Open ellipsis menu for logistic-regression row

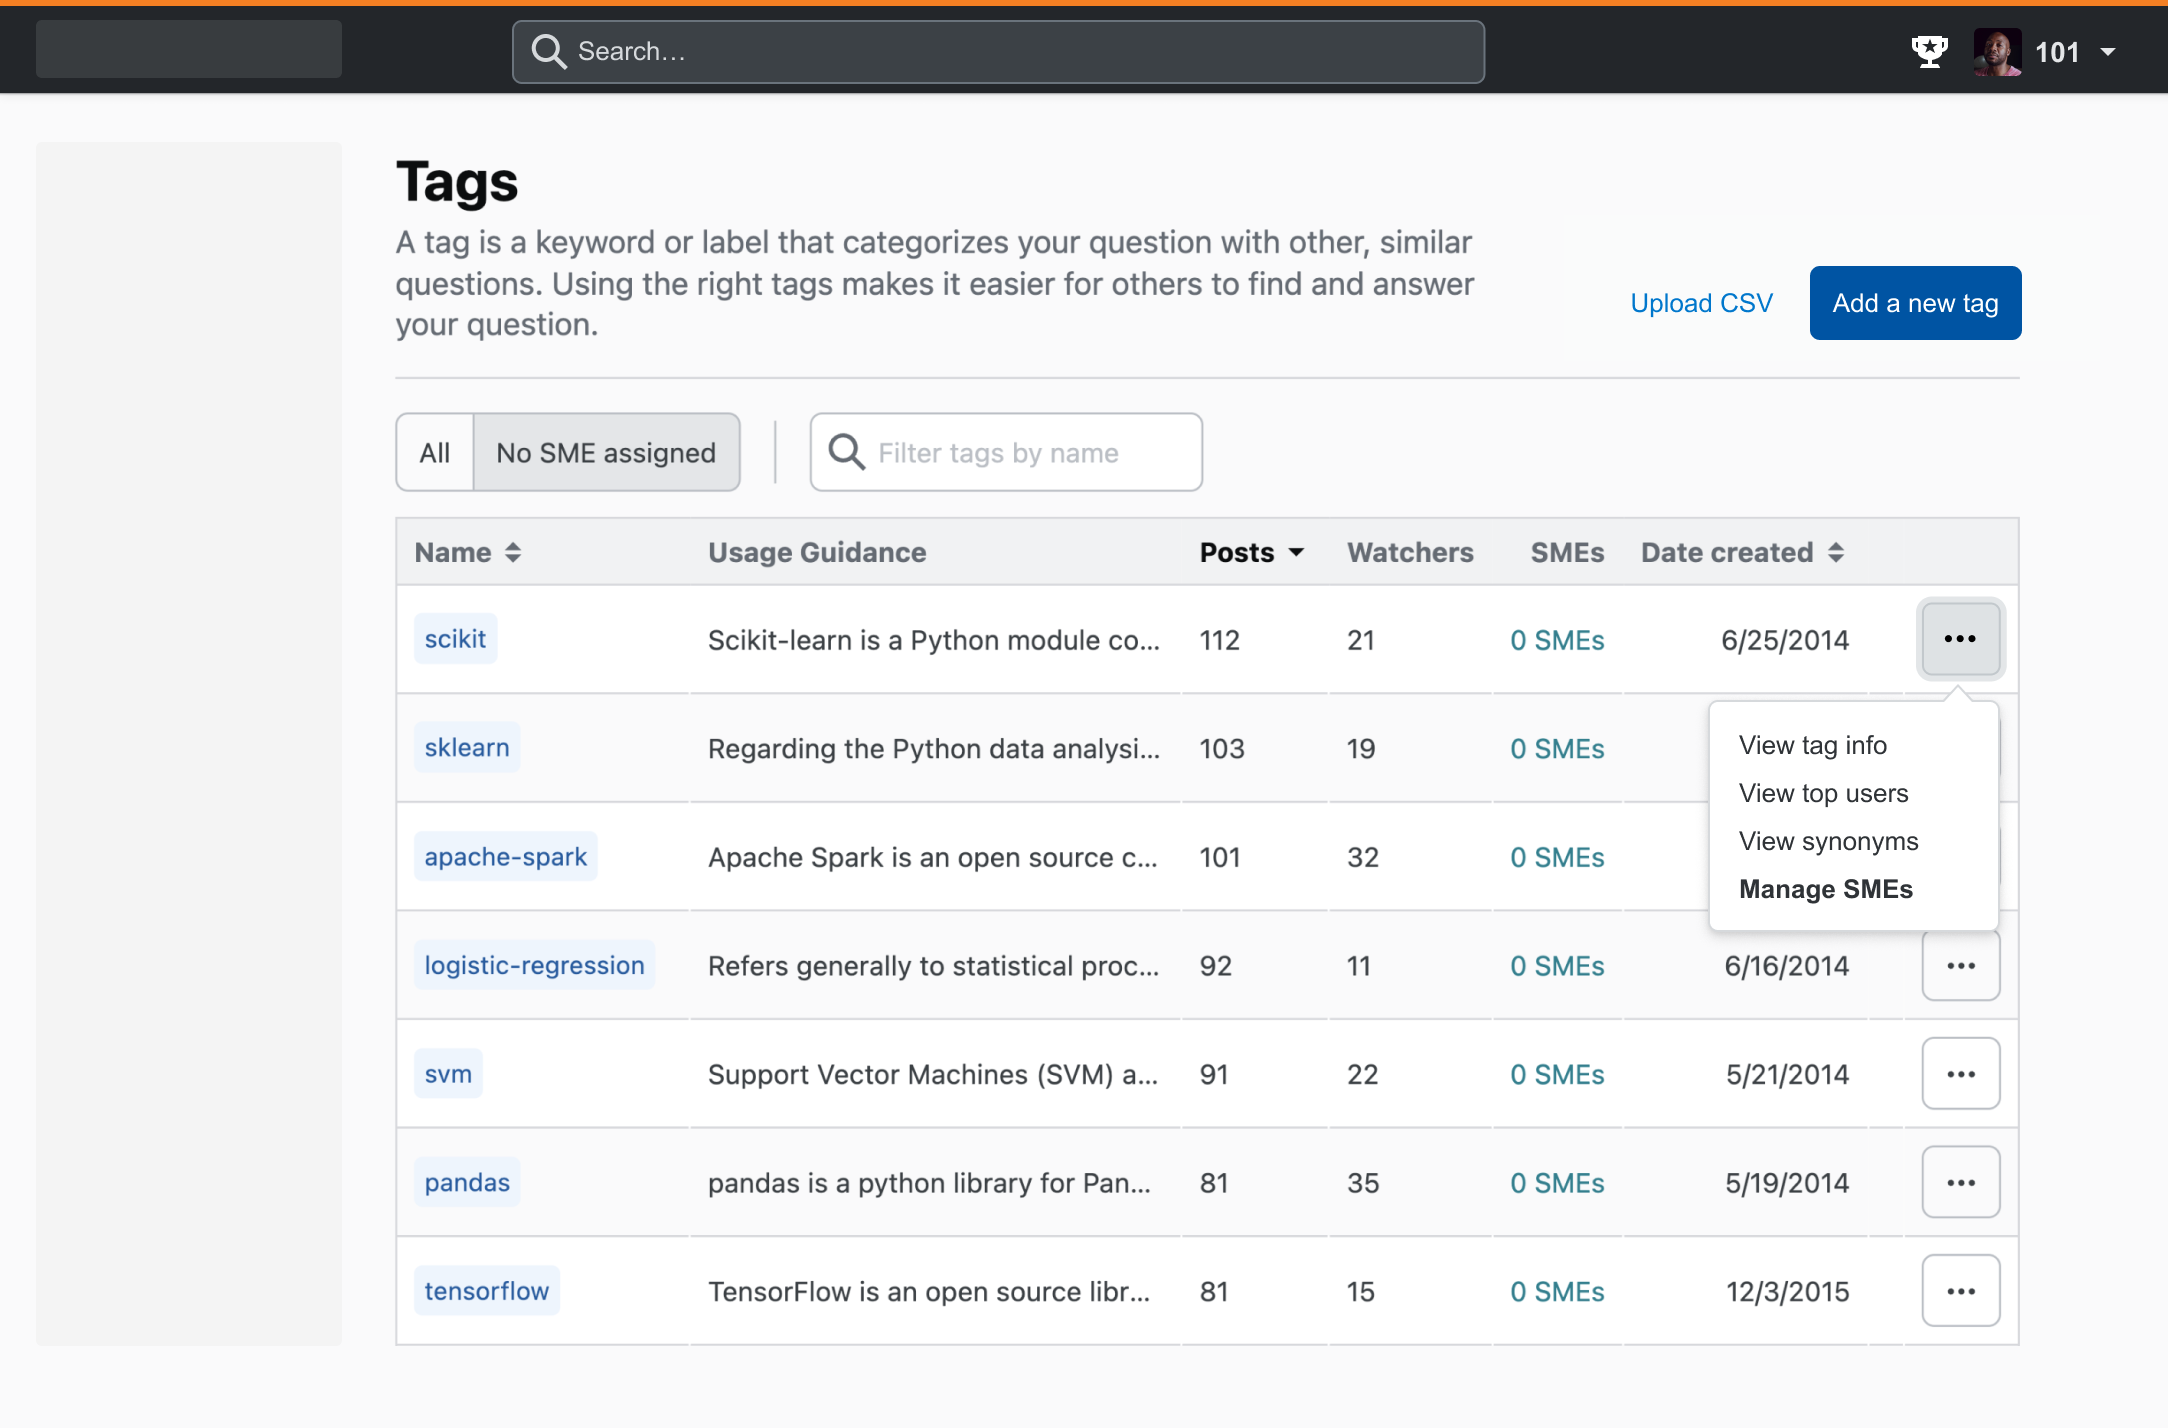tap(1960, 965)
